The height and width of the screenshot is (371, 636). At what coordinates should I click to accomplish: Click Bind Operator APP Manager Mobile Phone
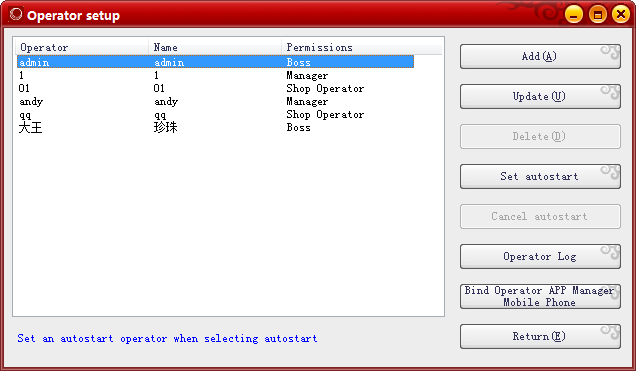[x=540, y=296]
